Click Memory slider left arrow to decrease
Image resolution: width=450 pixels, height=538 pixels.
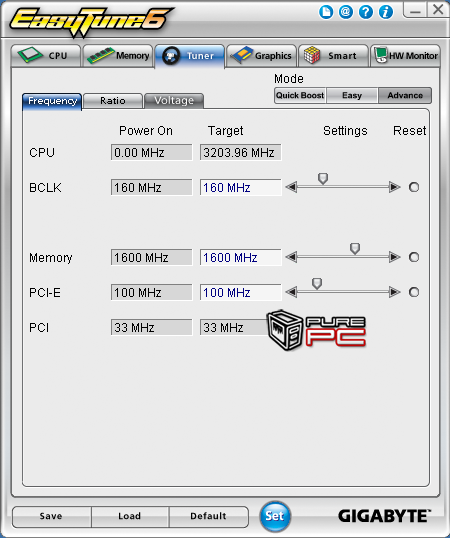click(291, 257)
